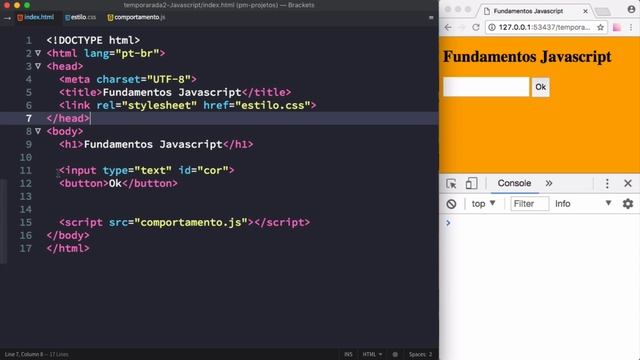Click the closing html tag on line 17
The image size is (640, 360).
pos(68,249)
